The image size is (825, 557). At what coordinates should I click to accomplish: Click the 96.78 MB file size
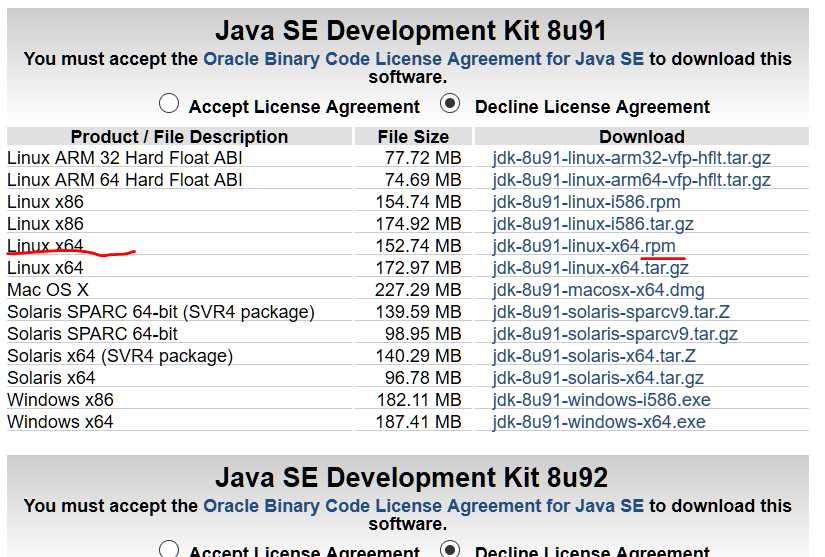click(423, 378)
